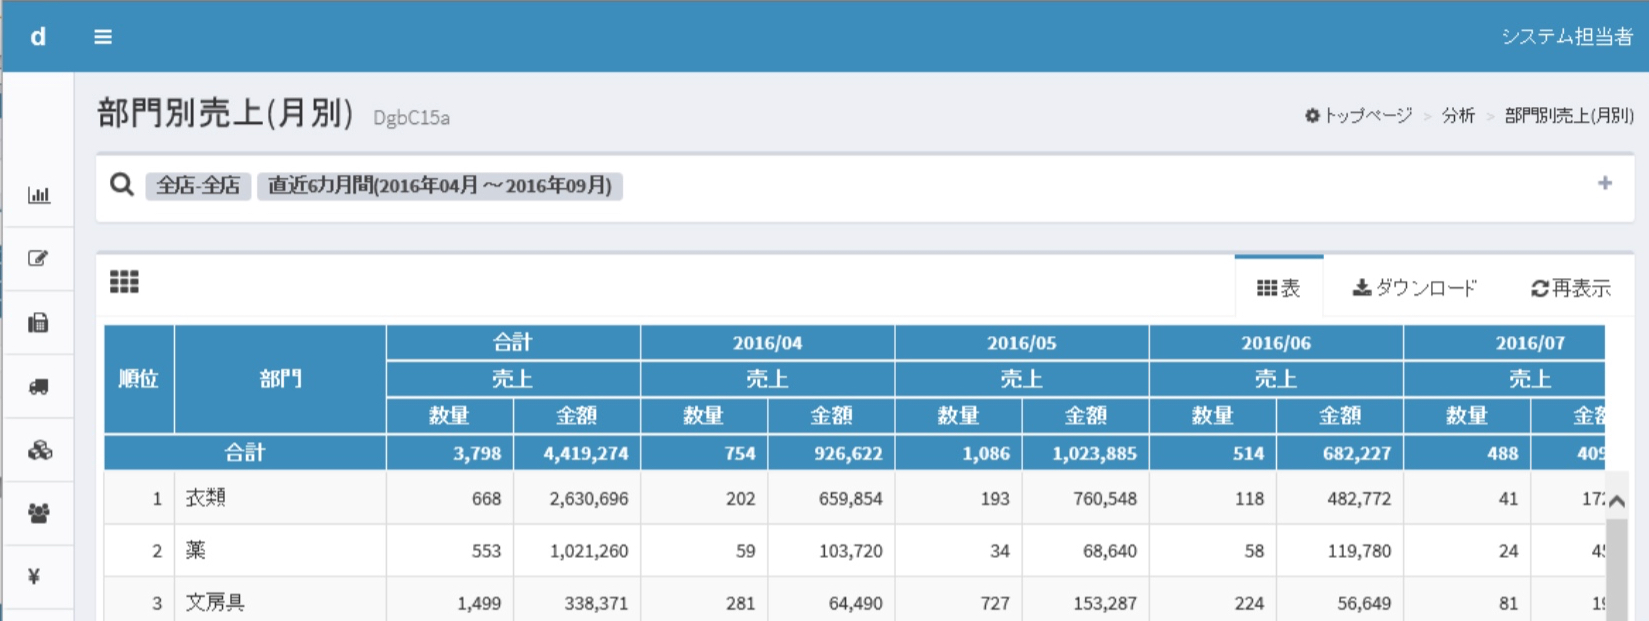Click the DgbC15a page code text
This screenshot has height=621, width=1649.
coord(411,118)
